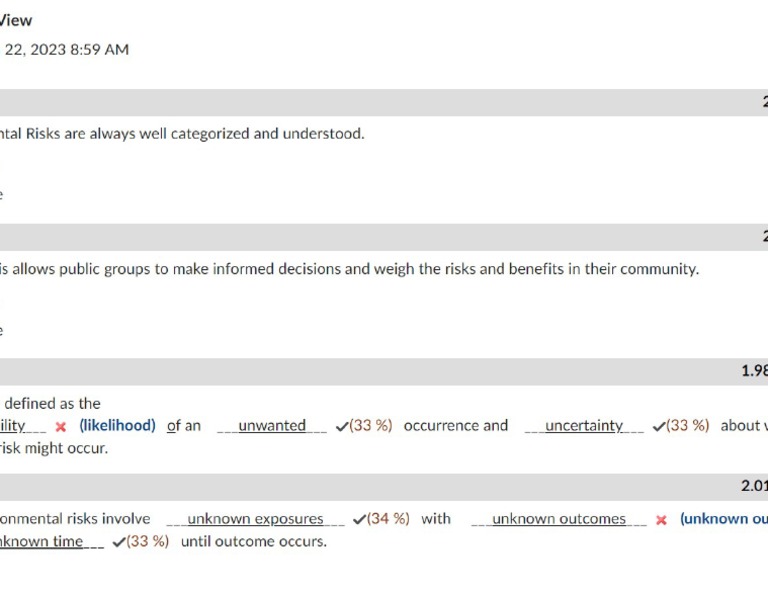The width and height of the screenshot is (768, 594).
Task: Click the blue "(likelihood)" correct answer
Action: 118,425
